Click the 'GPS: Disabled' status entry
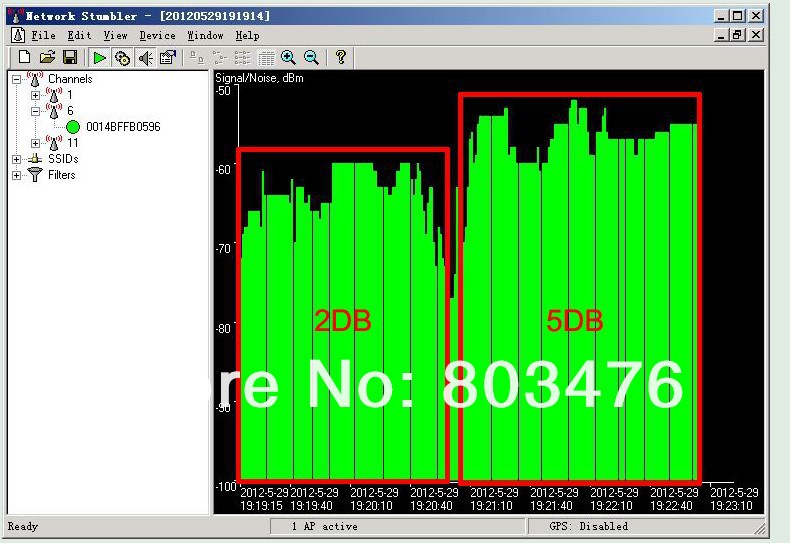 (x=588, y=526)
